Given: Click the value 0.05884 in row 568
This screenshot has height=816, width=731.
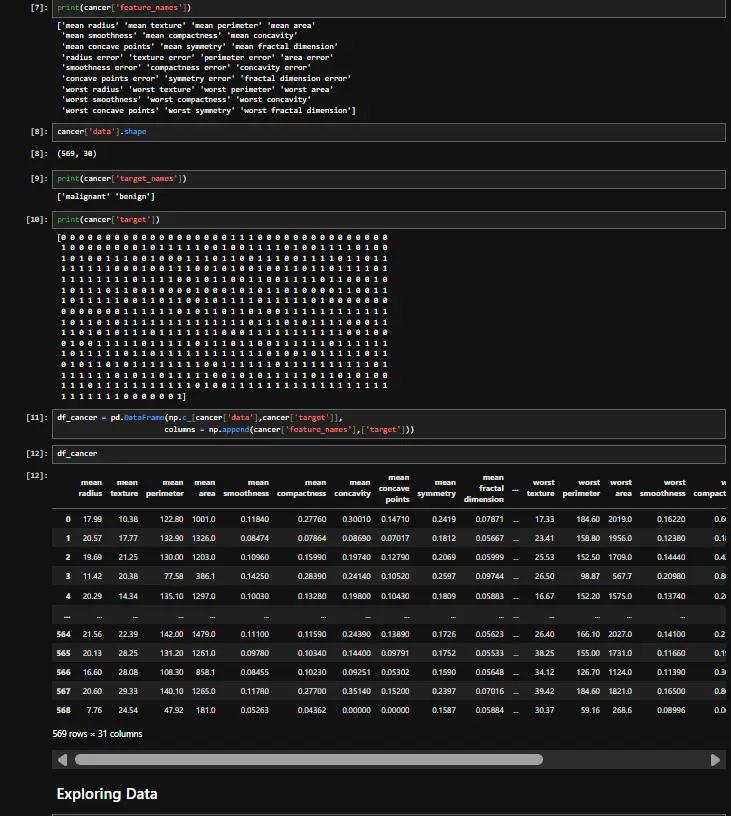Looking at the screenshot, I should click(490, 710).
